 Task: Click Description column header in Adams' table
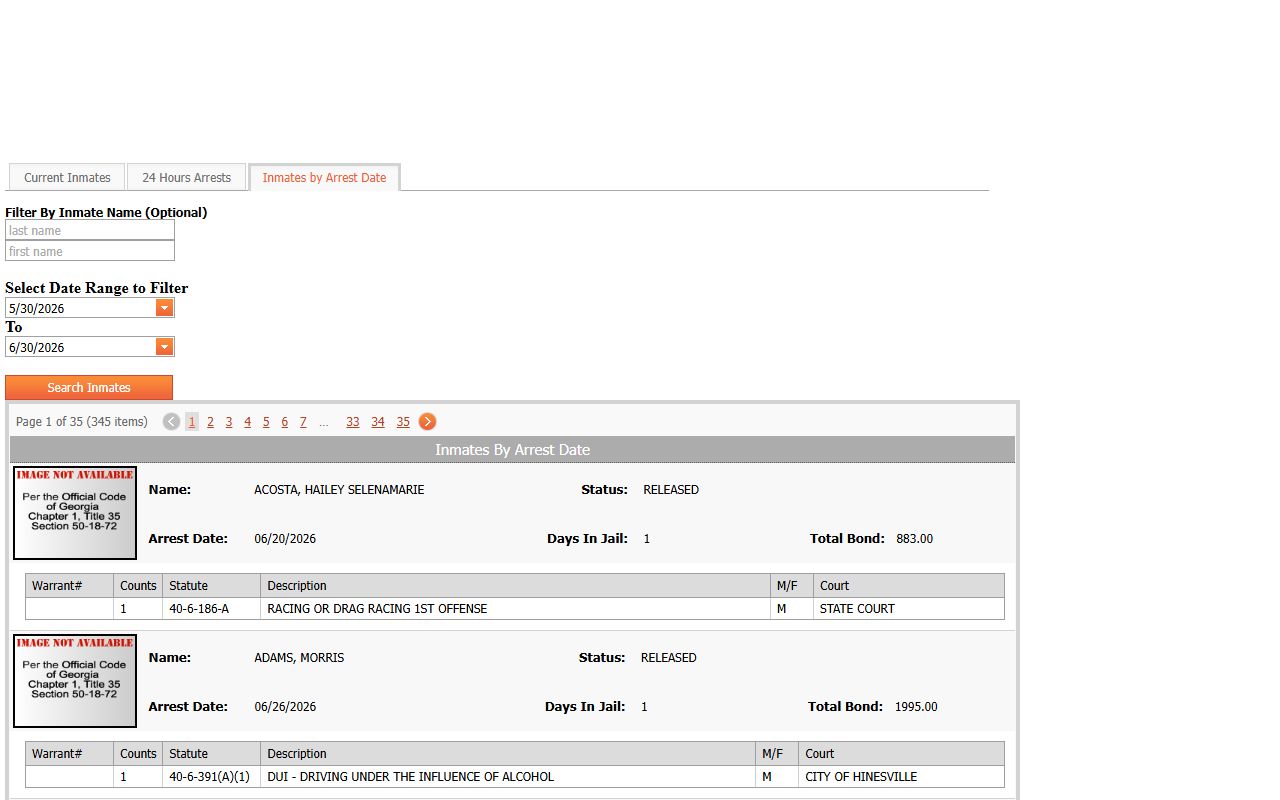(508, 753)
